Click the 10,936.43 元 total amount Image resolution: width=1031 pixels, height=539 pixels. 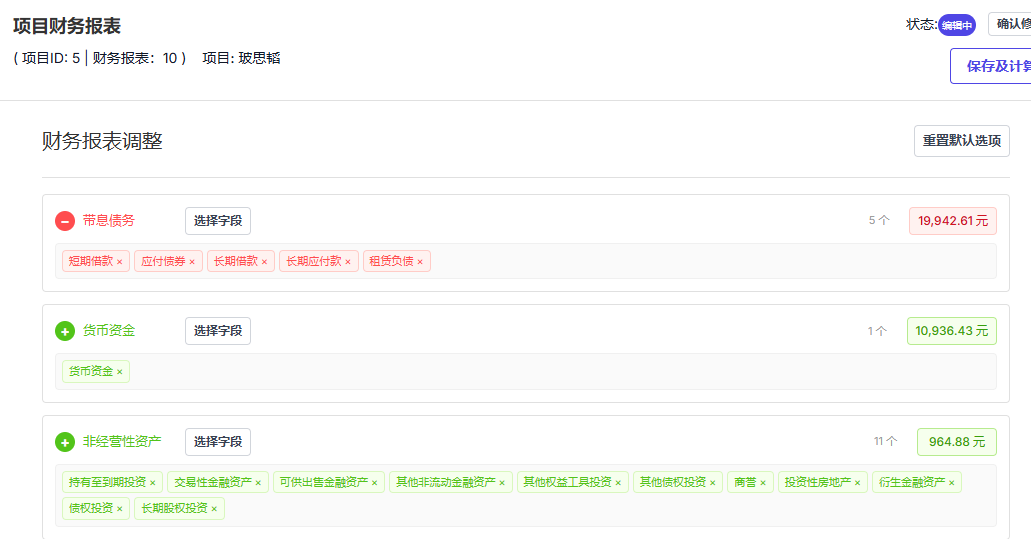coord(951,331)
